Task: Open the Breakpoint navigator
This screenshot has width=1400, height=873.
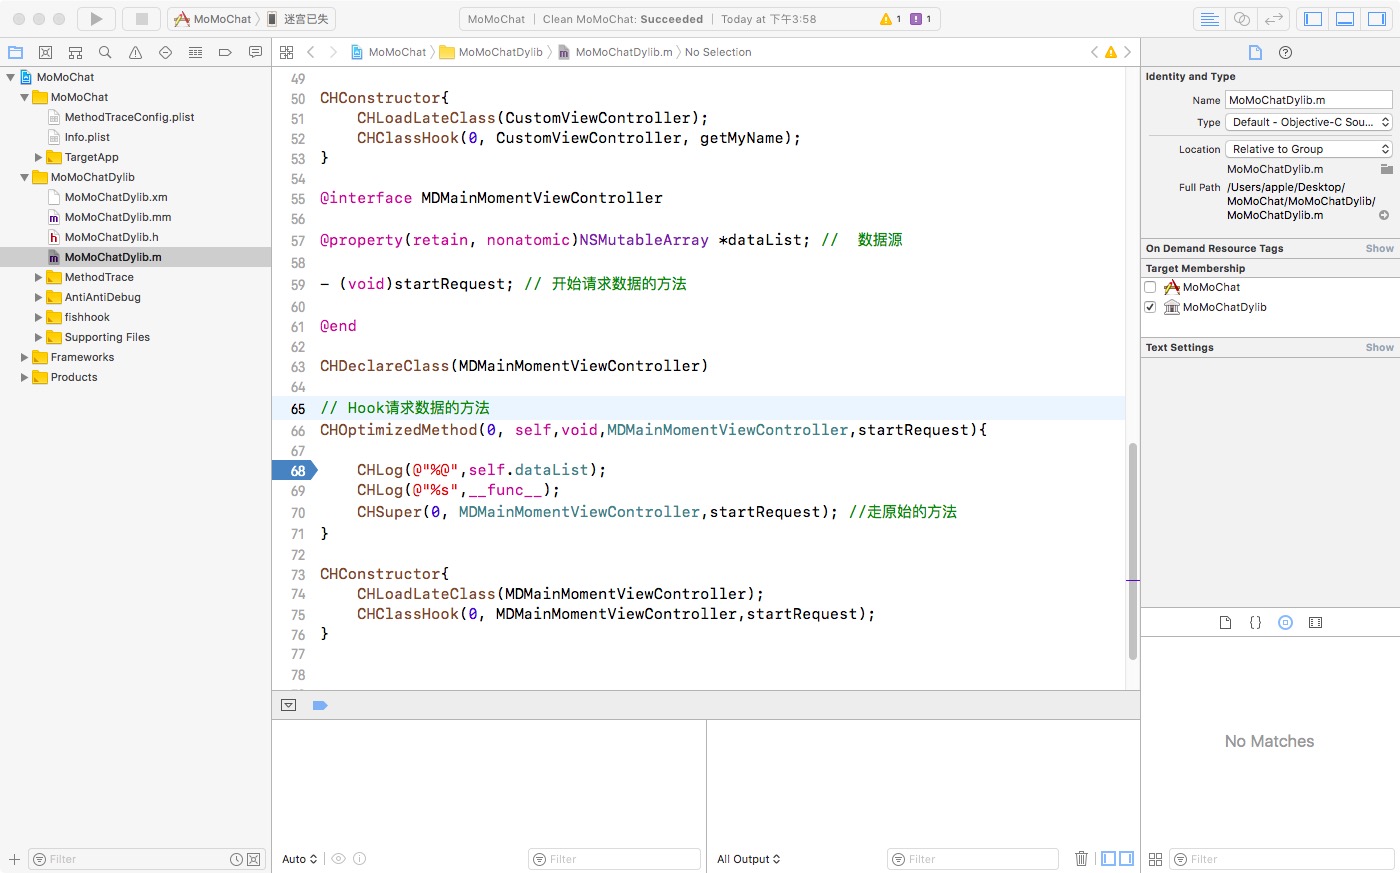Action: 225,52
